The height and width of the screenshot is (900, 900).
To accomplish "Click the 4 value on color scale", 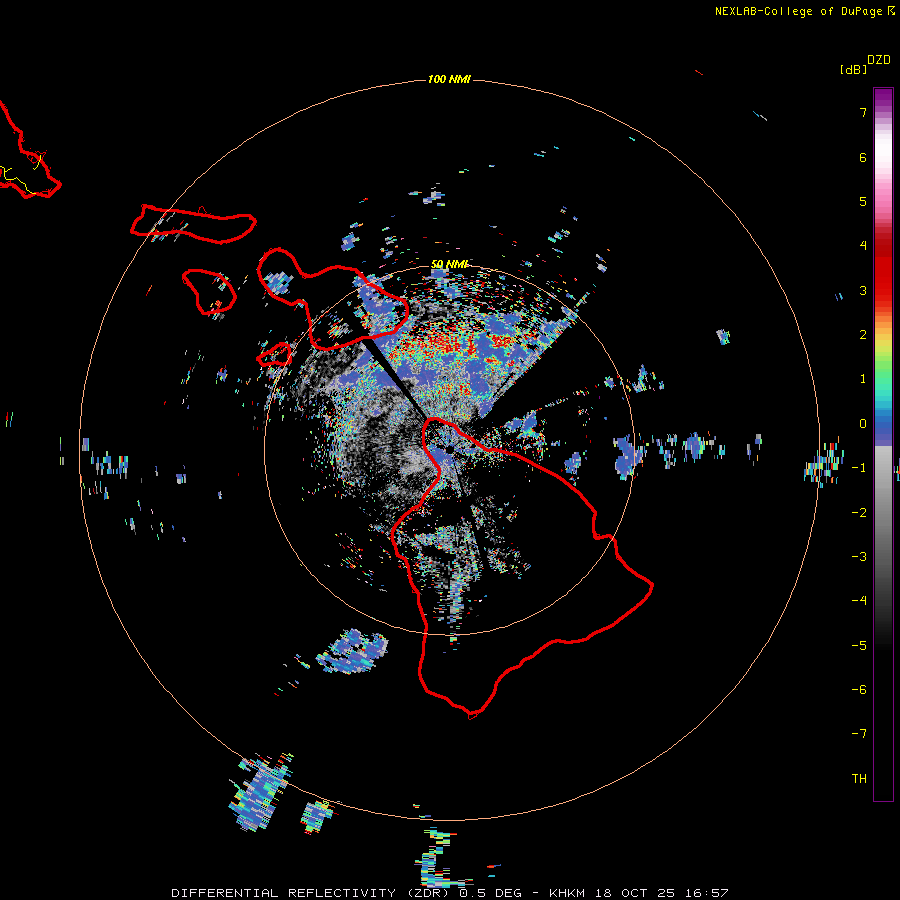I will [863, 246].
